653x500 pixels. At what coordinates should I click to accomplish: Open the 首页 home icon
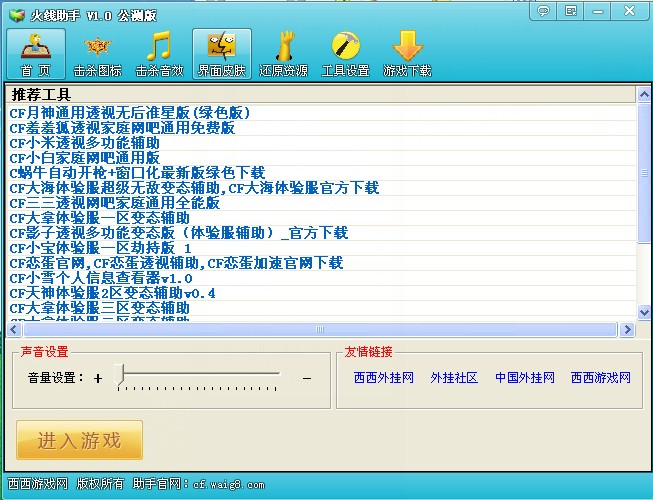pos(36,54)
